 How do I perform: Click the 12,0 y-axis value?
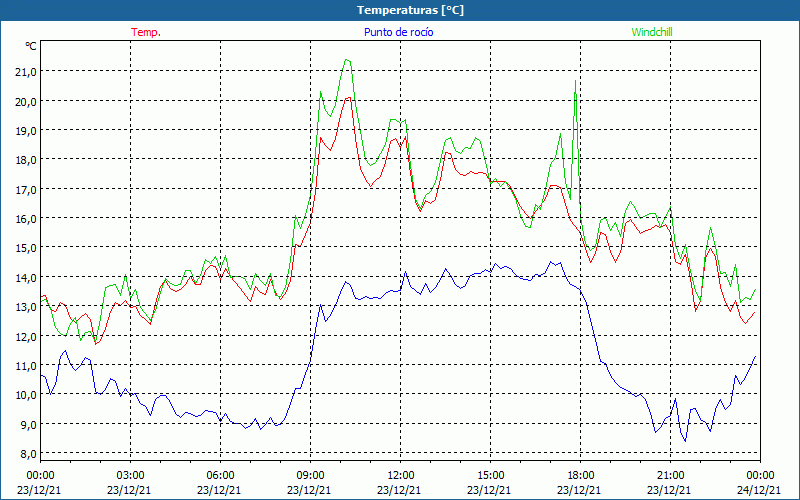(26, 336)
